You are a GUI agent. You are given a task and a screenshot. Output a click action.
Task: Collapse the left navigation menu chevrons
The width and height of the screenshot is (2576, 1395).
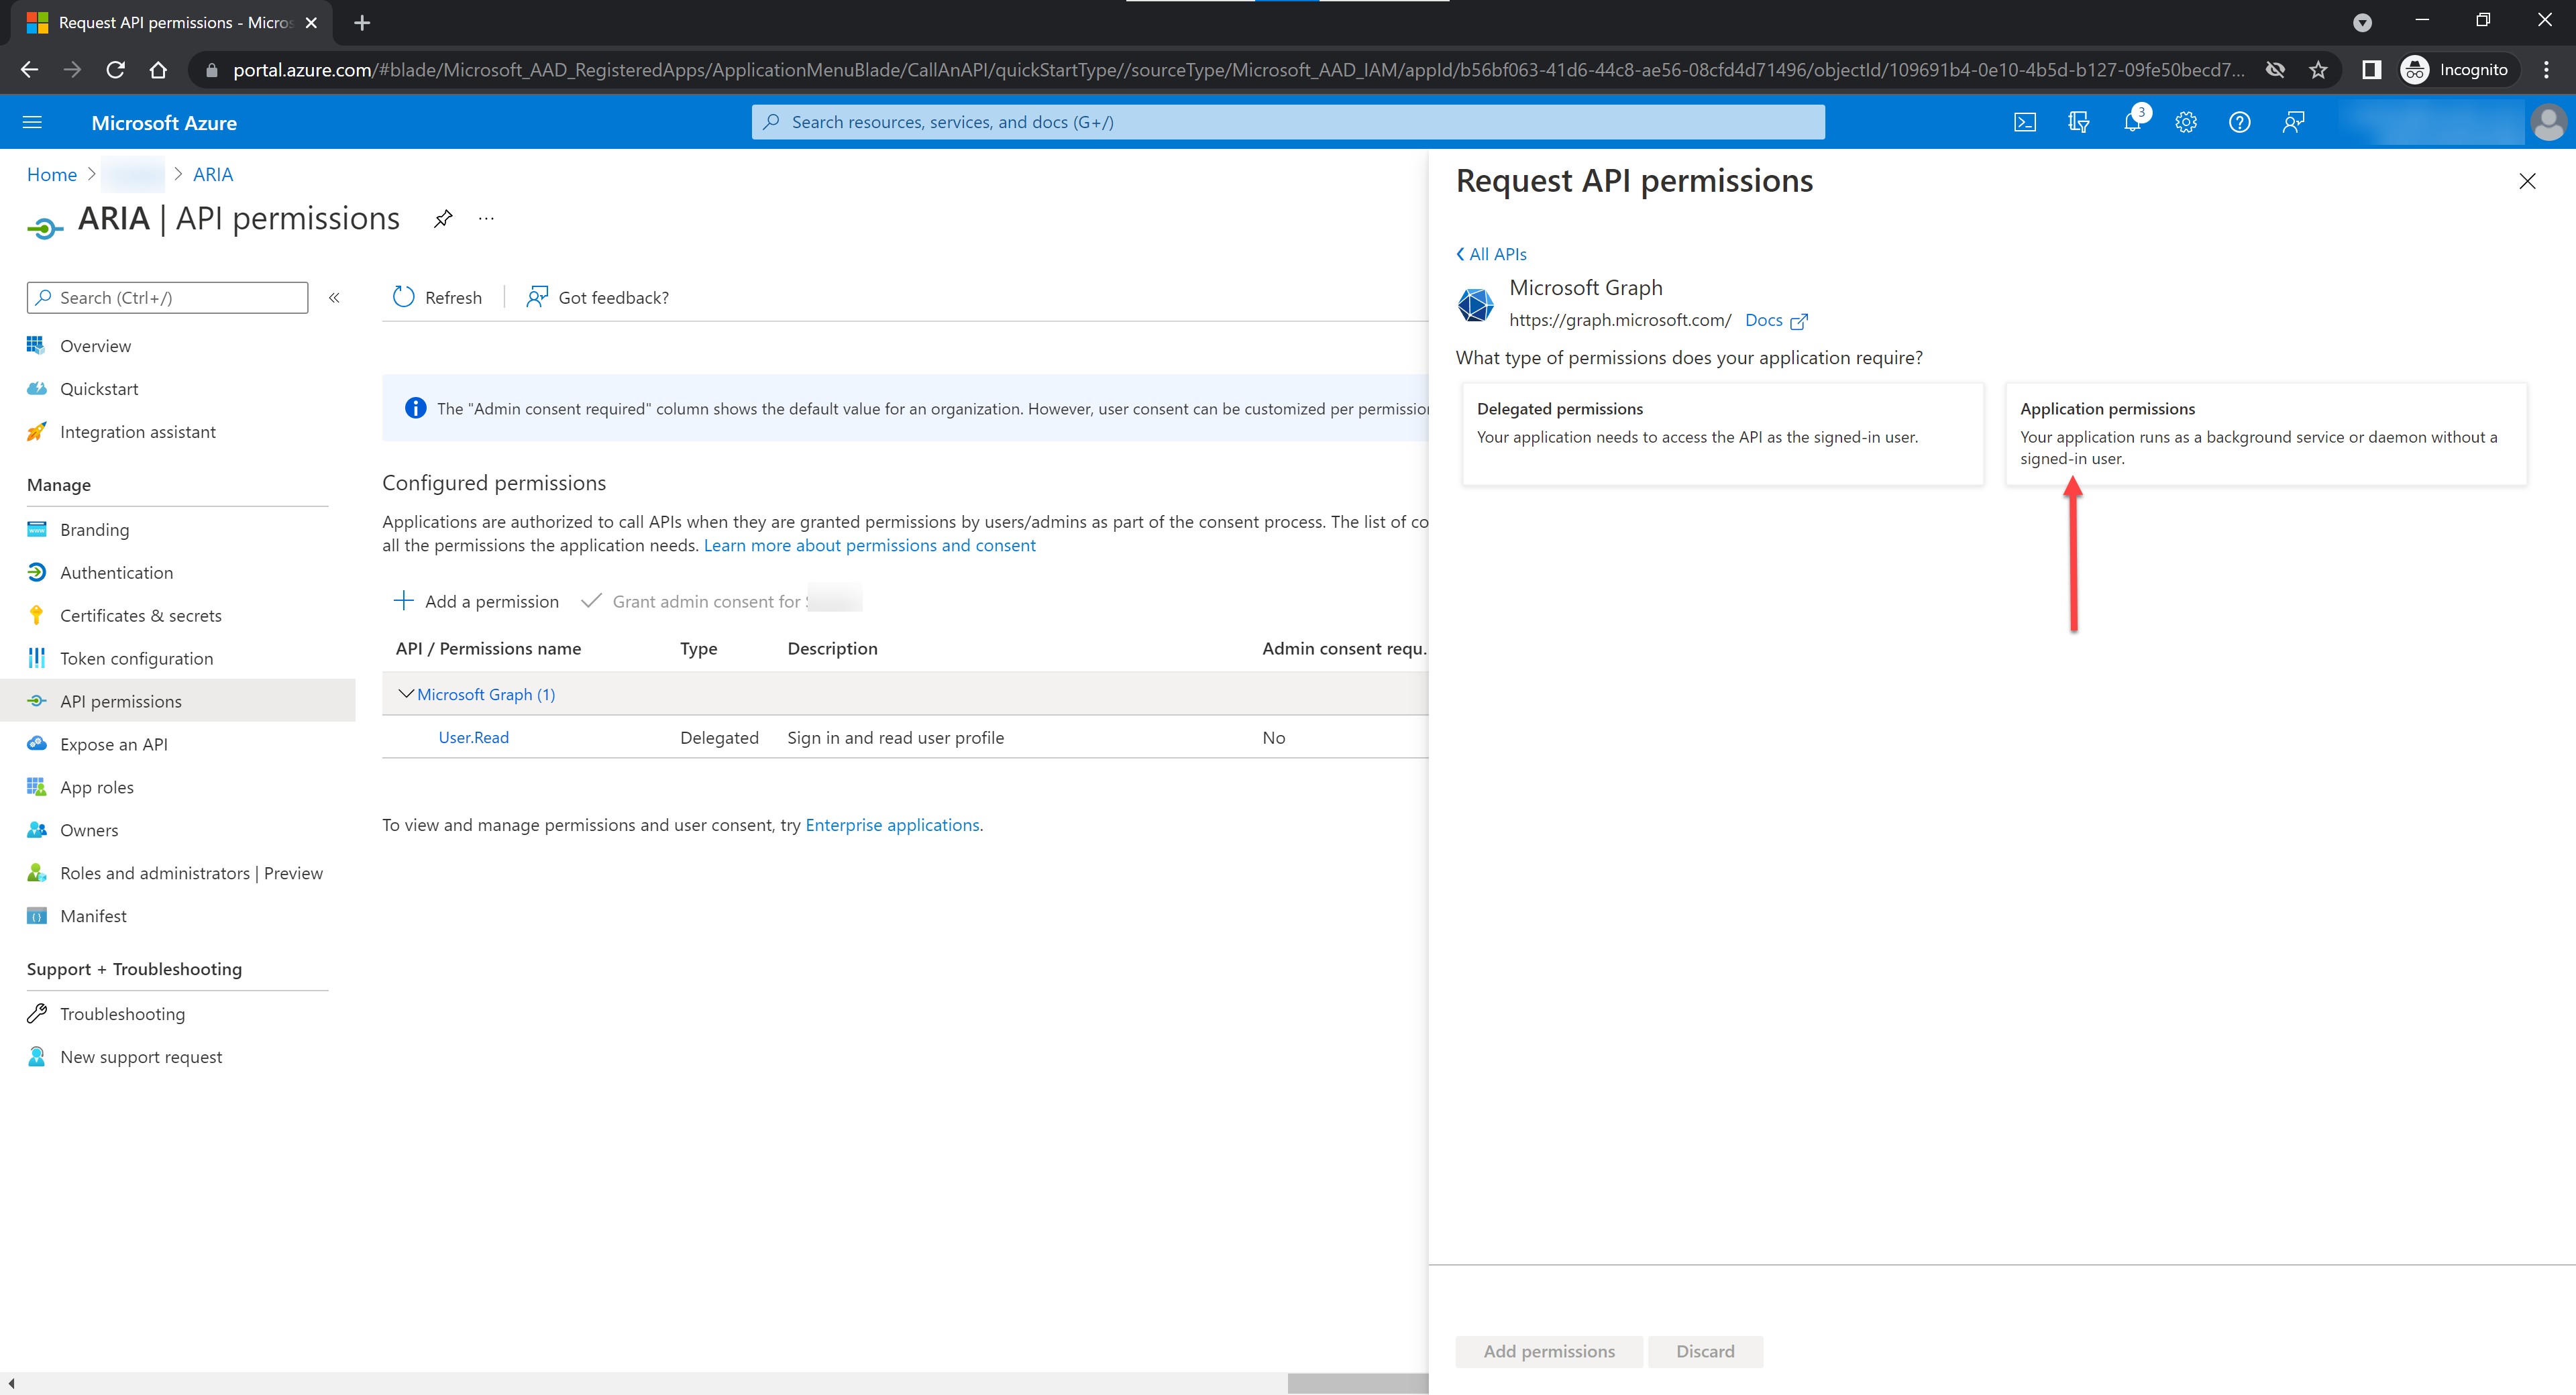click(335, 297)
